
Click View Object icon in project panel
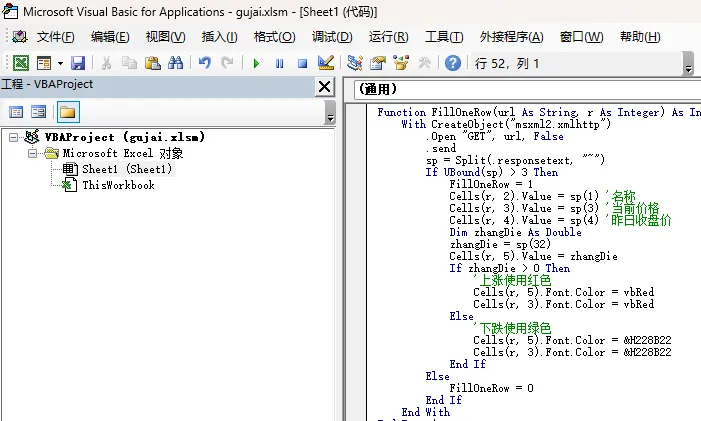(38, 112)
